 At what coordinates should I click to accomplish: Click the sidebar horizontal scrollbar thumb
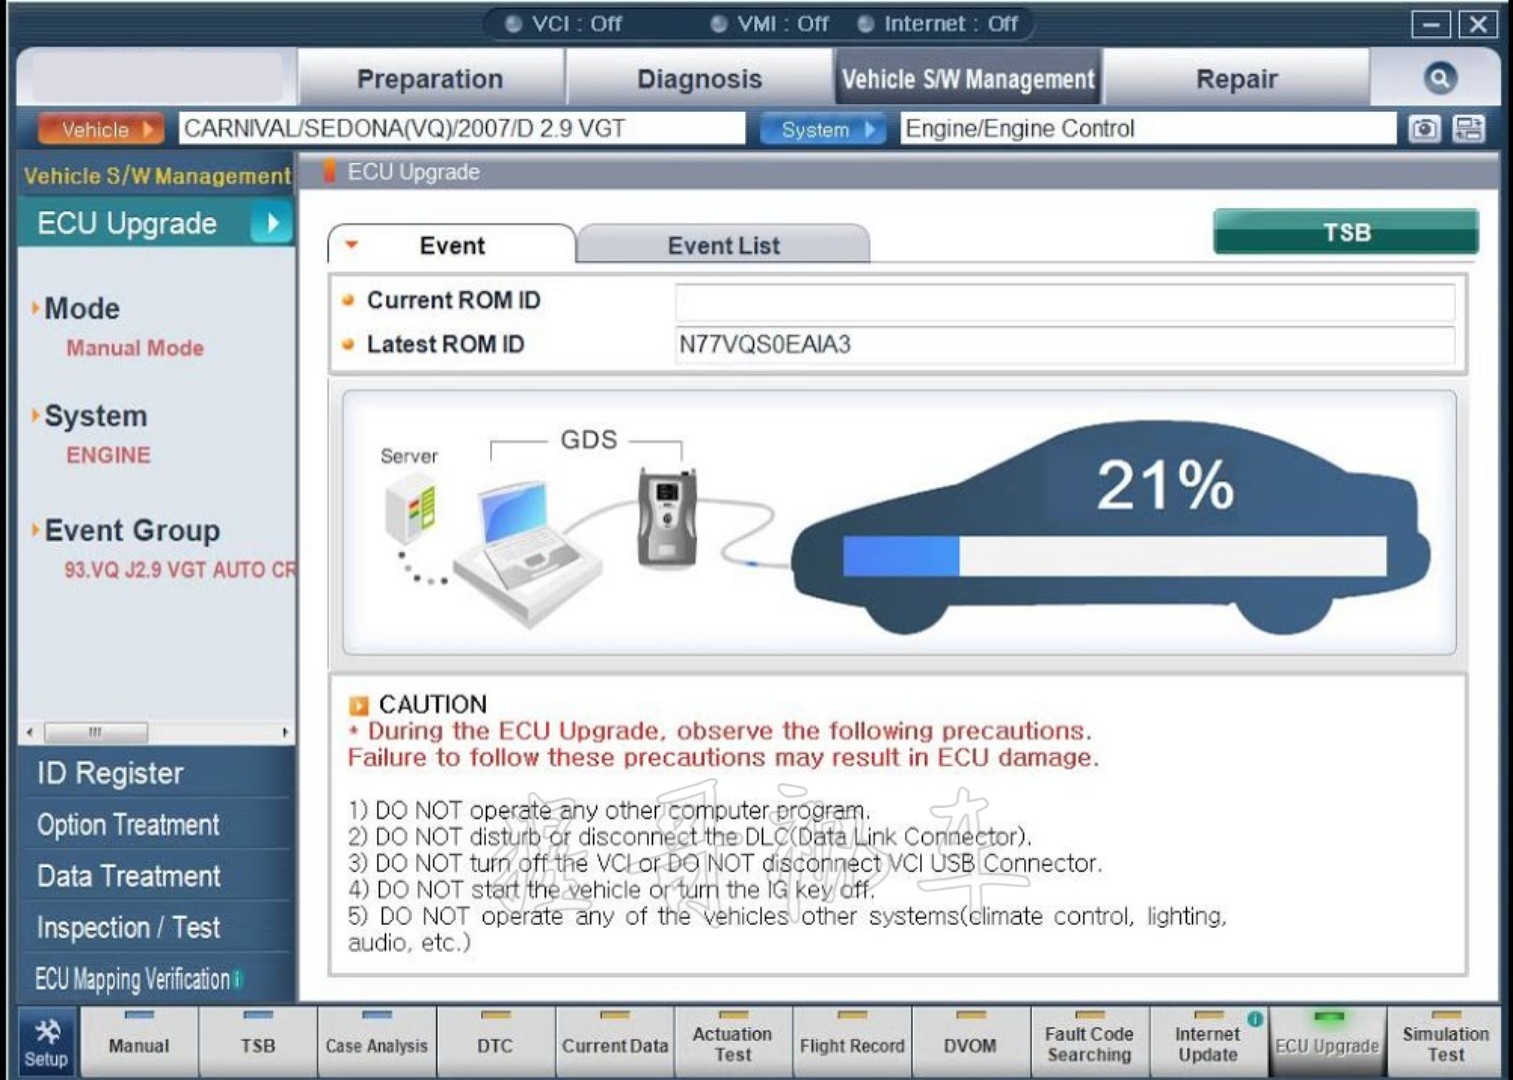pyautogui.click(x=96, y=732)
